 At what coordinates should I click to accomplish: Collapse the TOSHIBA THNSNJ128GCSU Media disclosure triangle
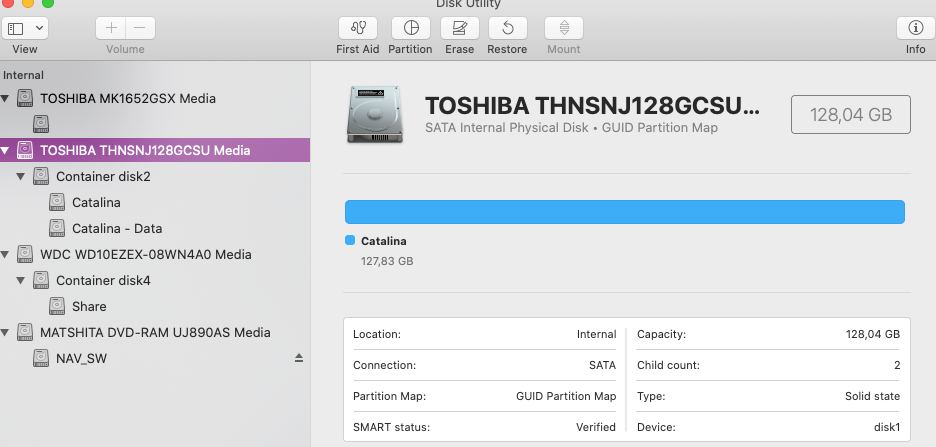[x=5, y=150]
